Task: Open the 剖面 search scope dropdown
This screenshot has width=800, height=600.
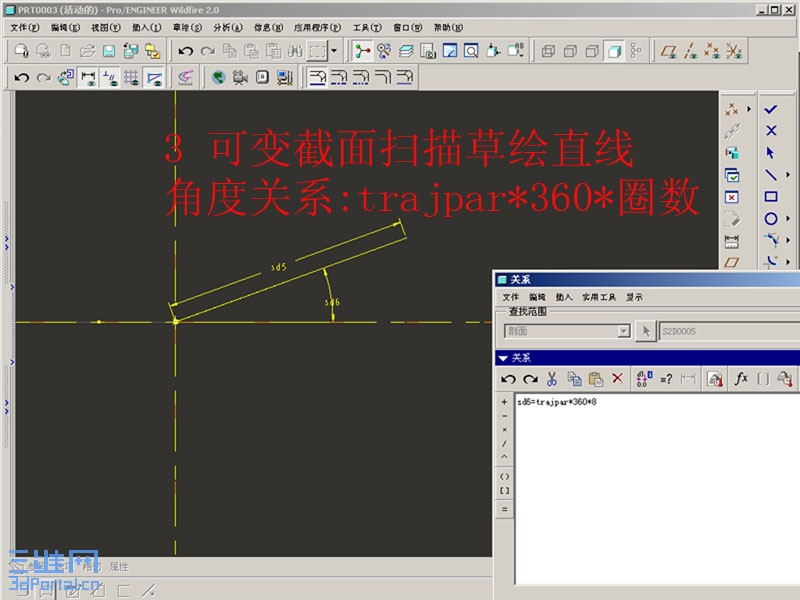Action: [x=624, y=331]
